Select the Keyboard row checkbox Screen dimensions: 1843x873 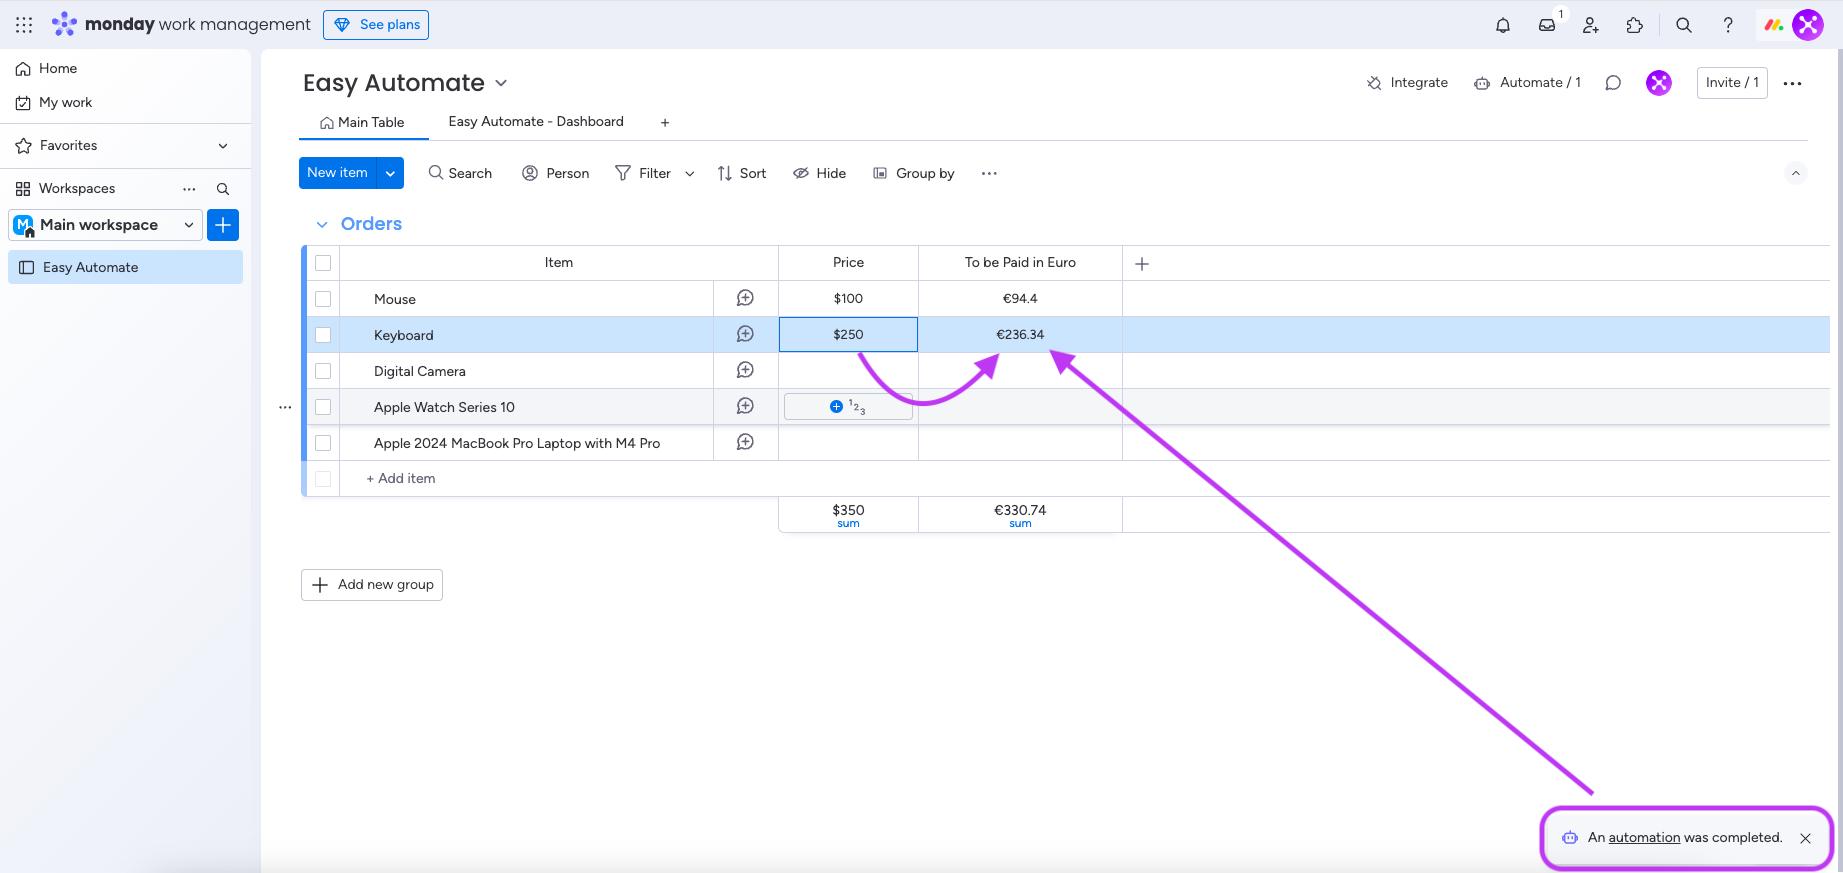323,335
